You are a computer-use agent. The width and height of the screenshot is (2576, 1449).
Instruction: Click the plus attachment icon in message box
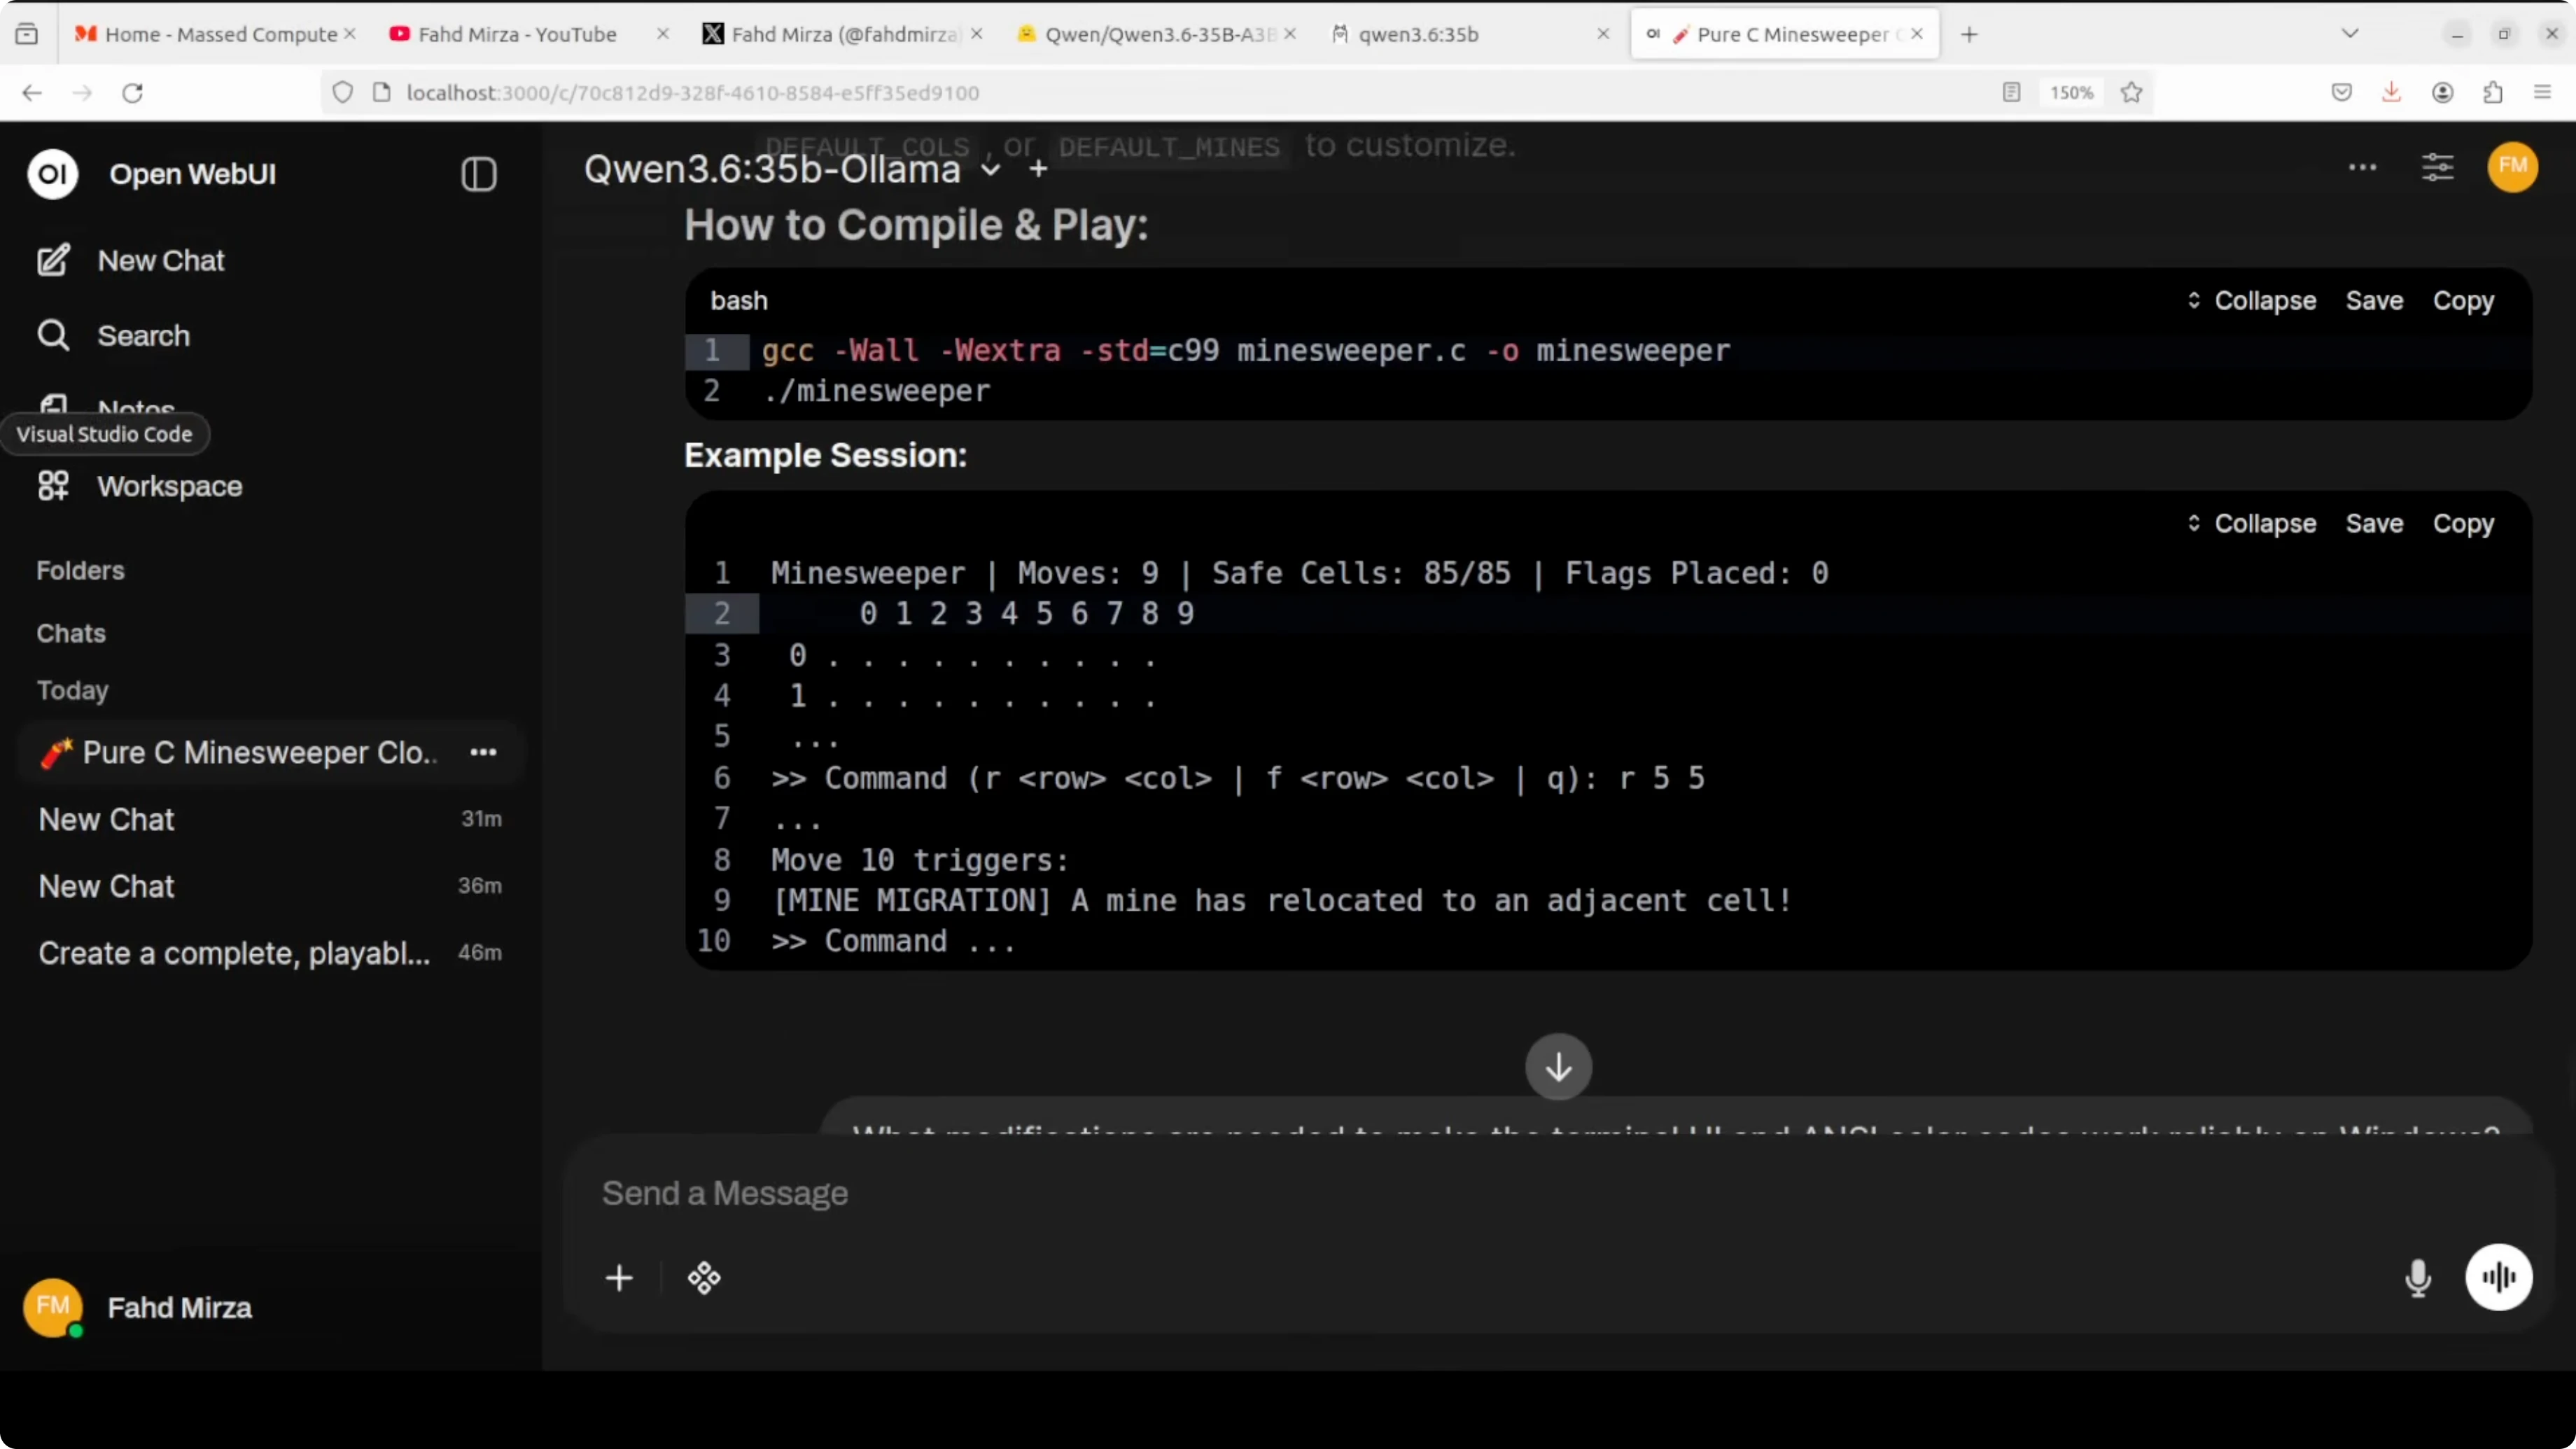[x=619, y=1277]
